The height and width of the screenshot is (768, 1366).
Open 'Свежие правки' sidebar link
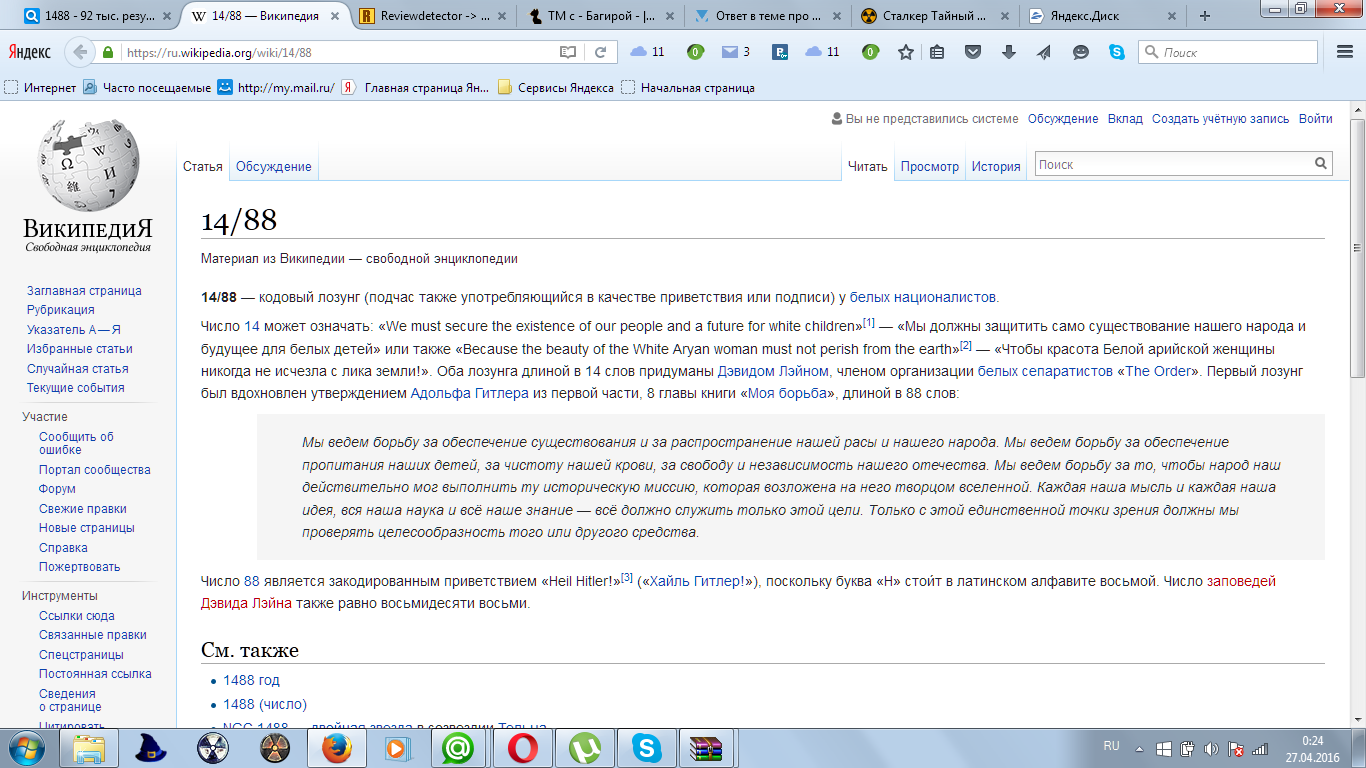tap(83, 509)
